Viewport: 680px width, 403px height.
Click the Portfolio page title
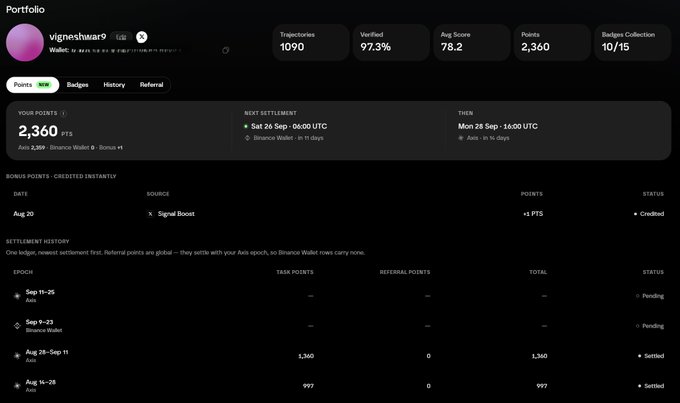point(25,9)
